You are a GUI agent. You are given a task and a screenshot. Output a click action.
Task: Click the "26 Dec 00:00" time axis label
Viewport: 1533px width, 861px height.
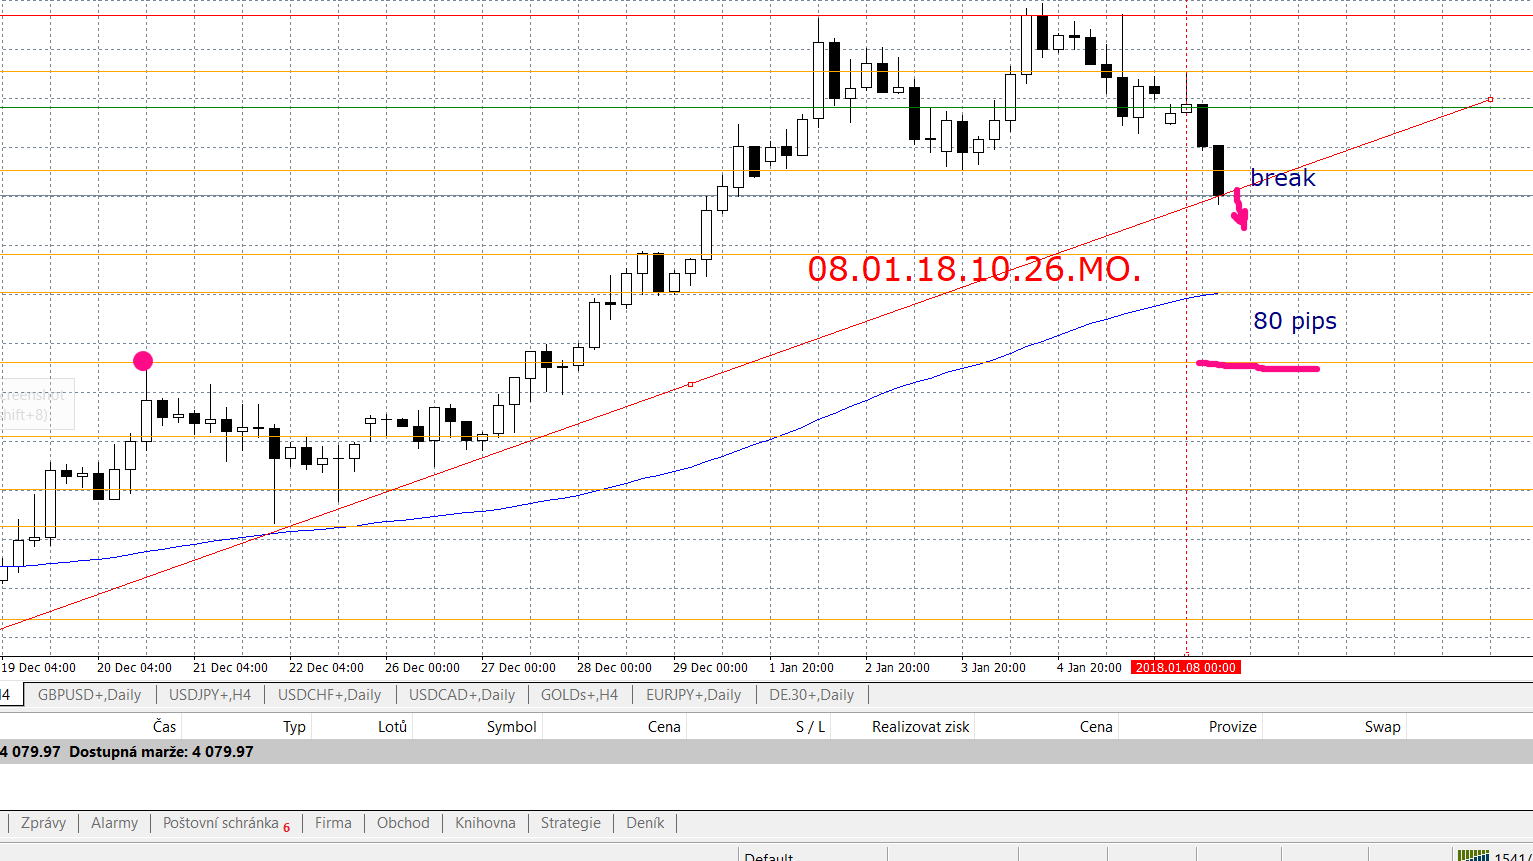point(422,667)
